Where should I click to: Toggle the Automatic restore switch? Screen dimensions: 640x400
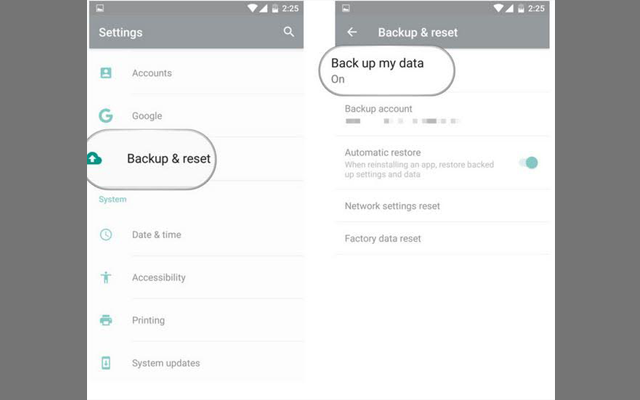(530, 162)
